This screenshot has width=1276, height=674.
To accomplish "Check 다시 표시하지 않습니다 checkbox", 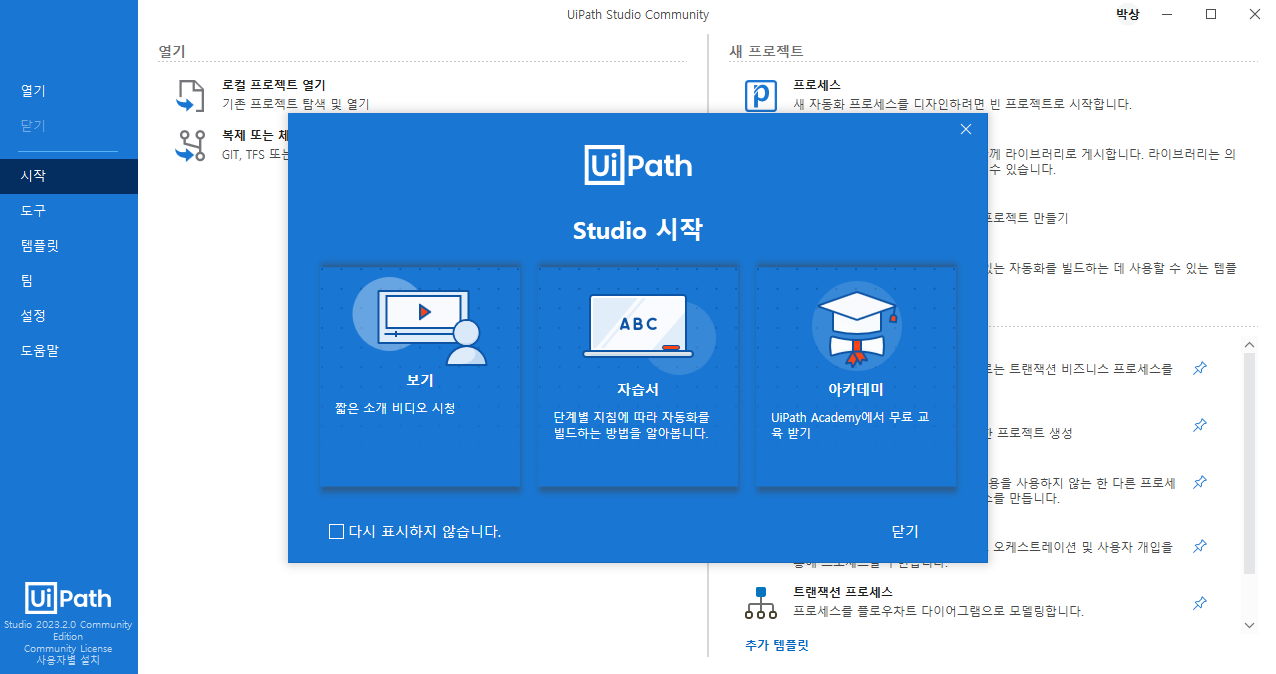I will point(337,531).
